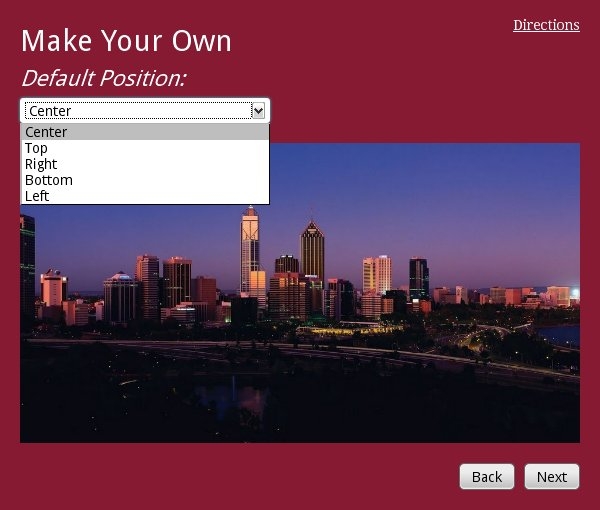
Task: Choose the Right position option
Action: point(145,164)
